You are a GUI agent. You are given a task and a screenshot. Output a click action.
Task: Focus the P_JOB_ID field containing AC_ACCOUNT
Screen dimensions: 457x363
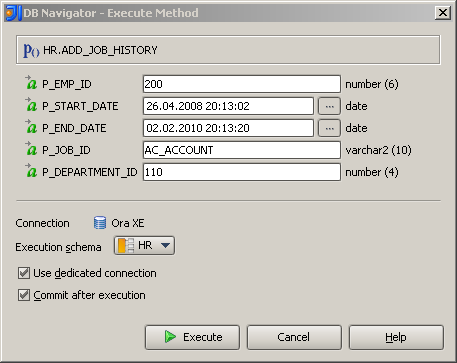point(242,150)
